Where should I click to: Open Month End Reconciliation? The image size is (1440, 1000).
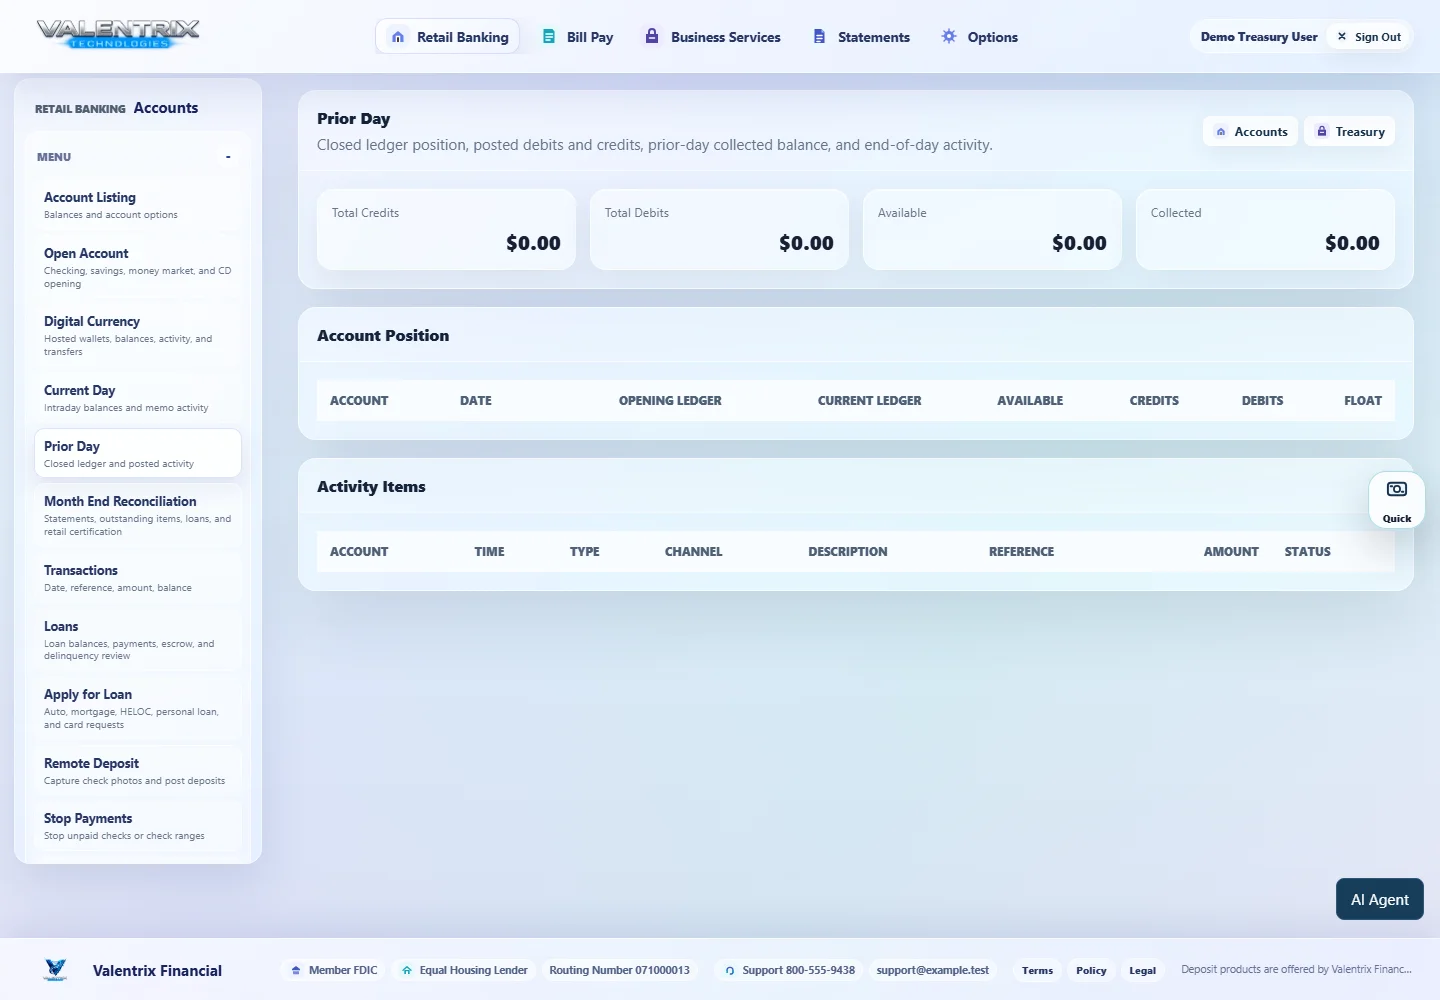(138, 515)
